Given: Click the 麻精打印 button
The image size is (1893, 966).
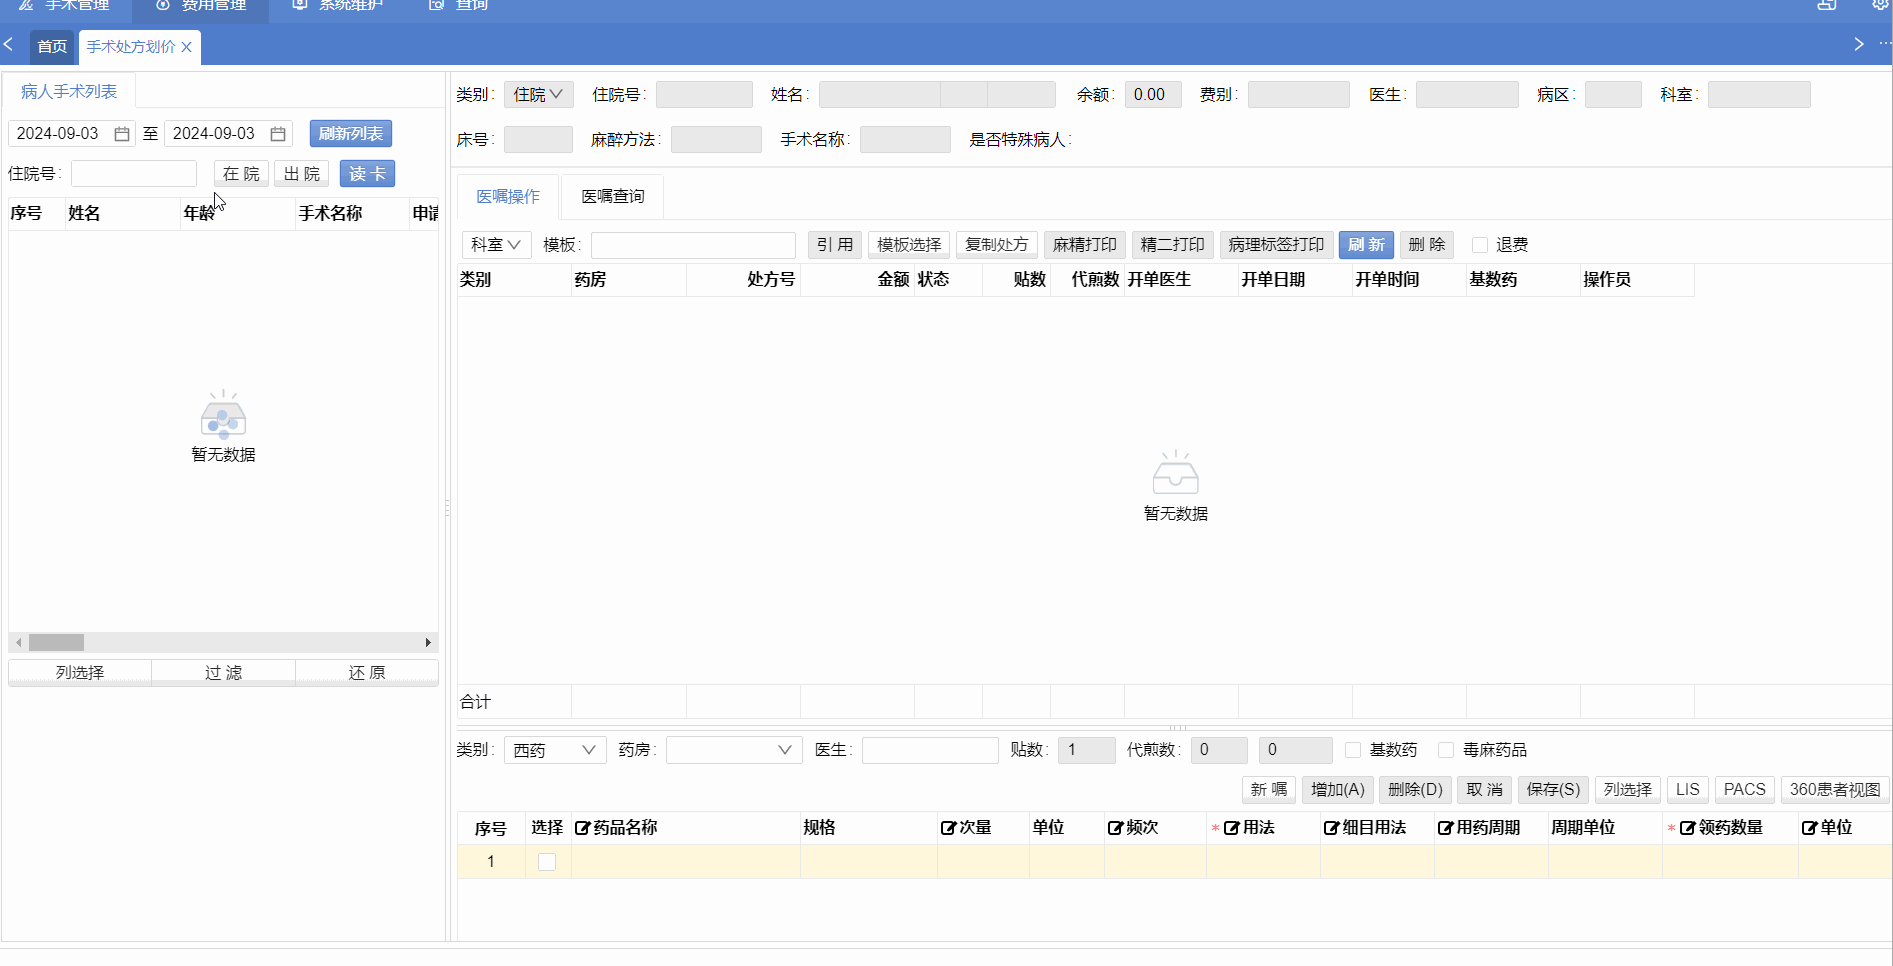Looking at the screenshot, I should coord(1085,245).
